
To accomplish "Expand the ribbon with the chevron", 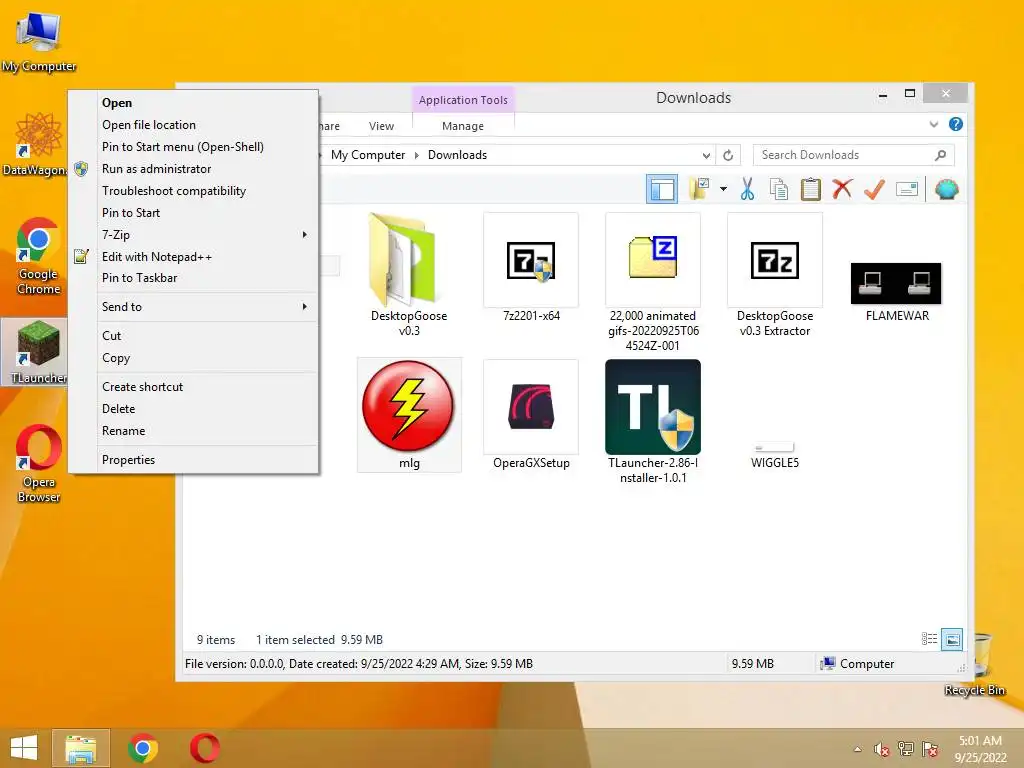I will pos(934,124).
